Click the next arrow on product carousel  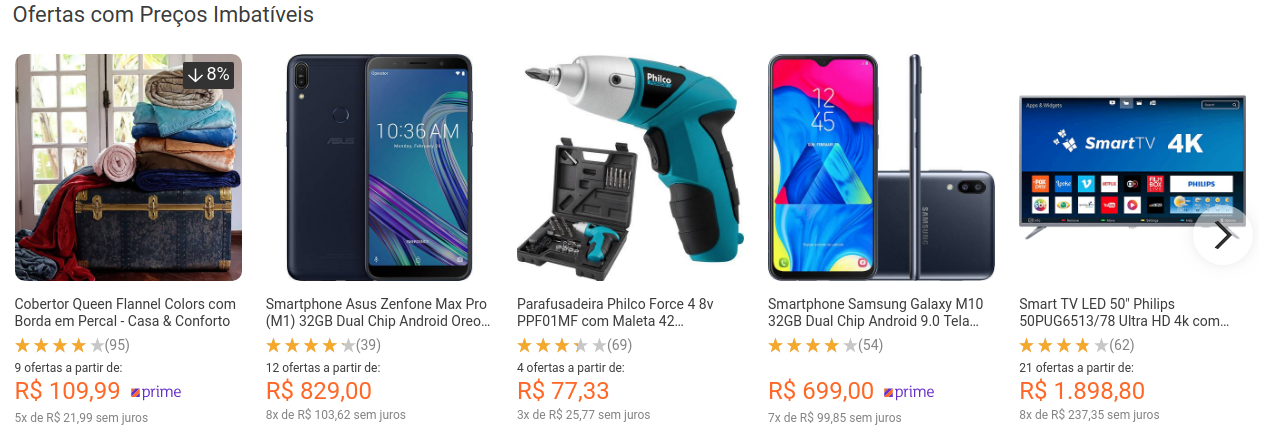[x=1222, y=236]
